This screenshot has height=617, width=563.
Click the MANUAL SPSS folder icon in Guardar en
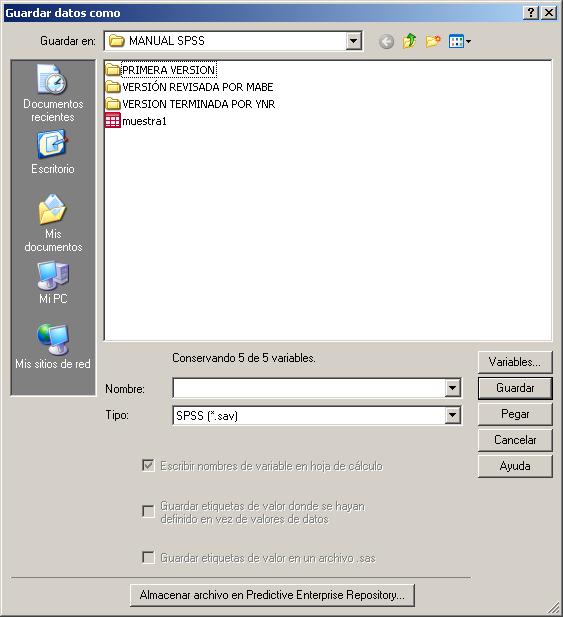pos(116,41)
